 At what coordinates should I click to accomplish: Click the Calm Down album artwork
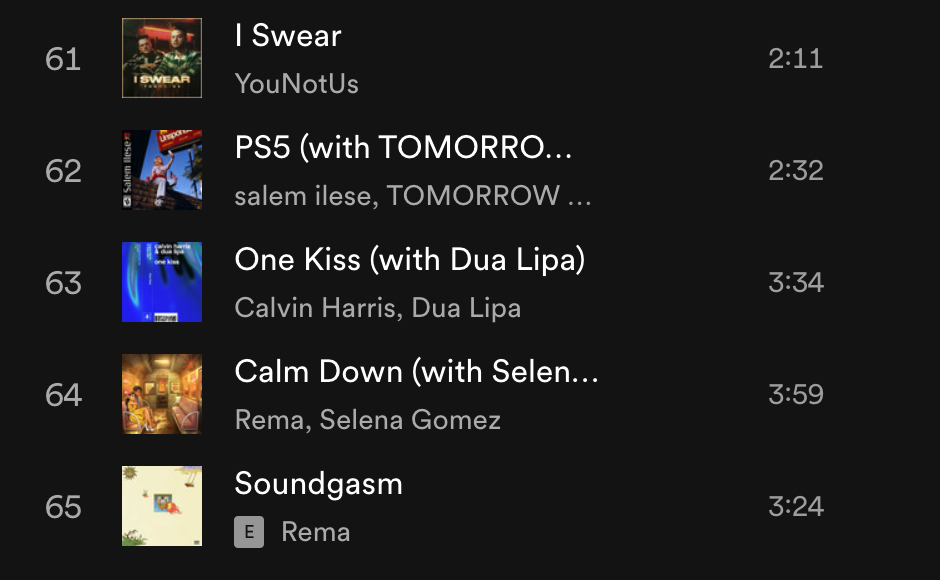(162, 394)
